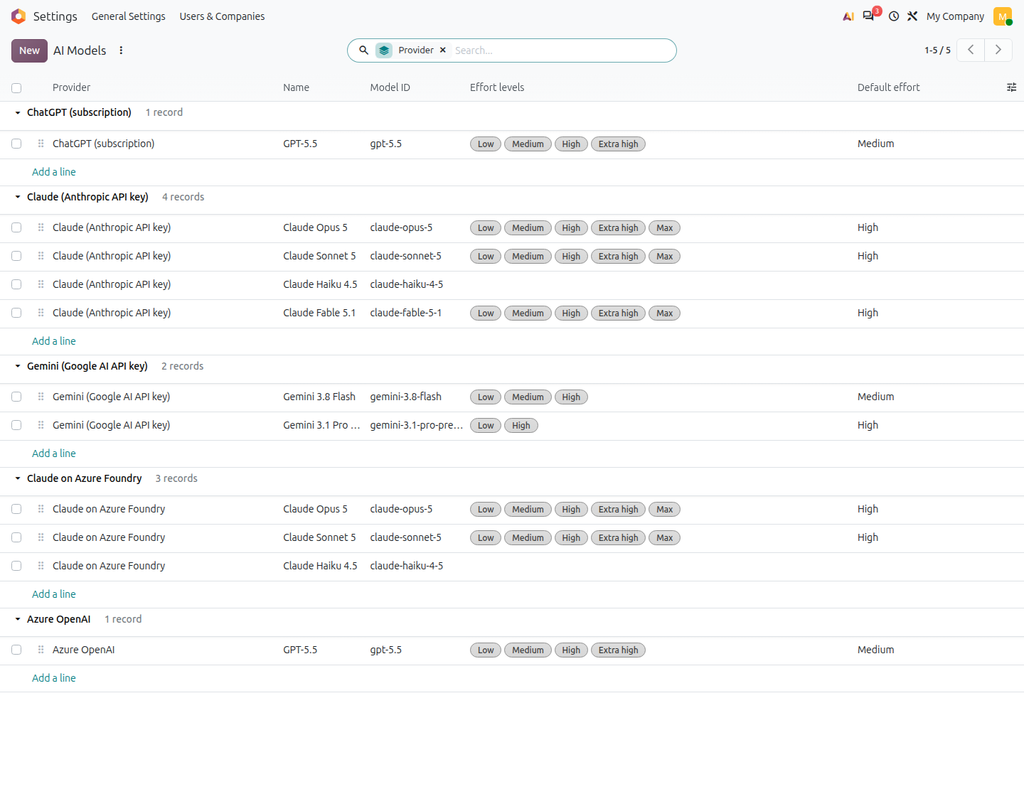Screen dimensions: 1024x789
Task: Collapse the ChatGPT (subscription) group
Action: click(x=18, y=113)
